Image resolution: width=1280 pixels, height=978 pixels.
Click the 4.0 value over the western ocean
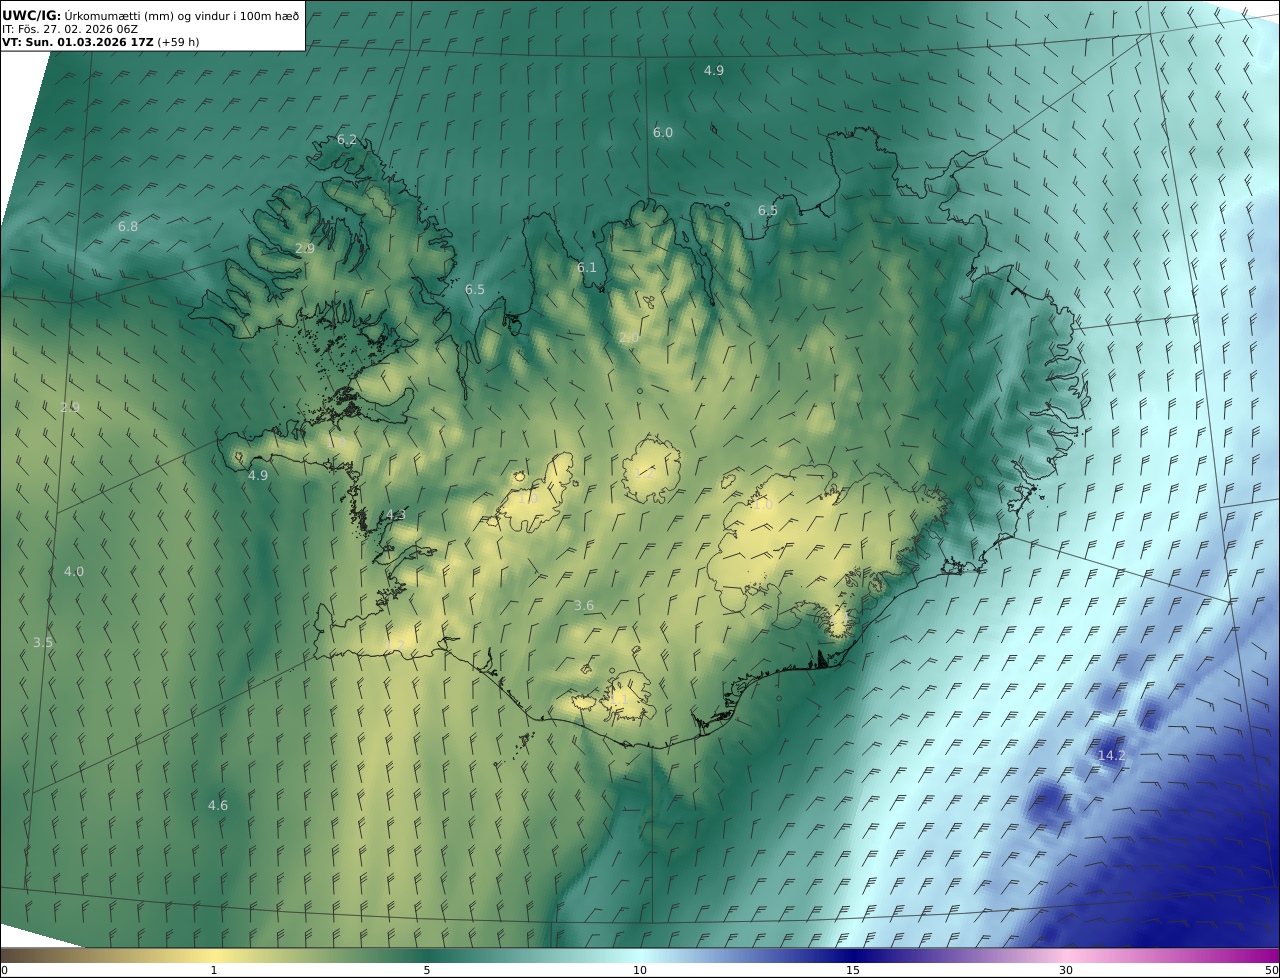[x=74, y=572]
